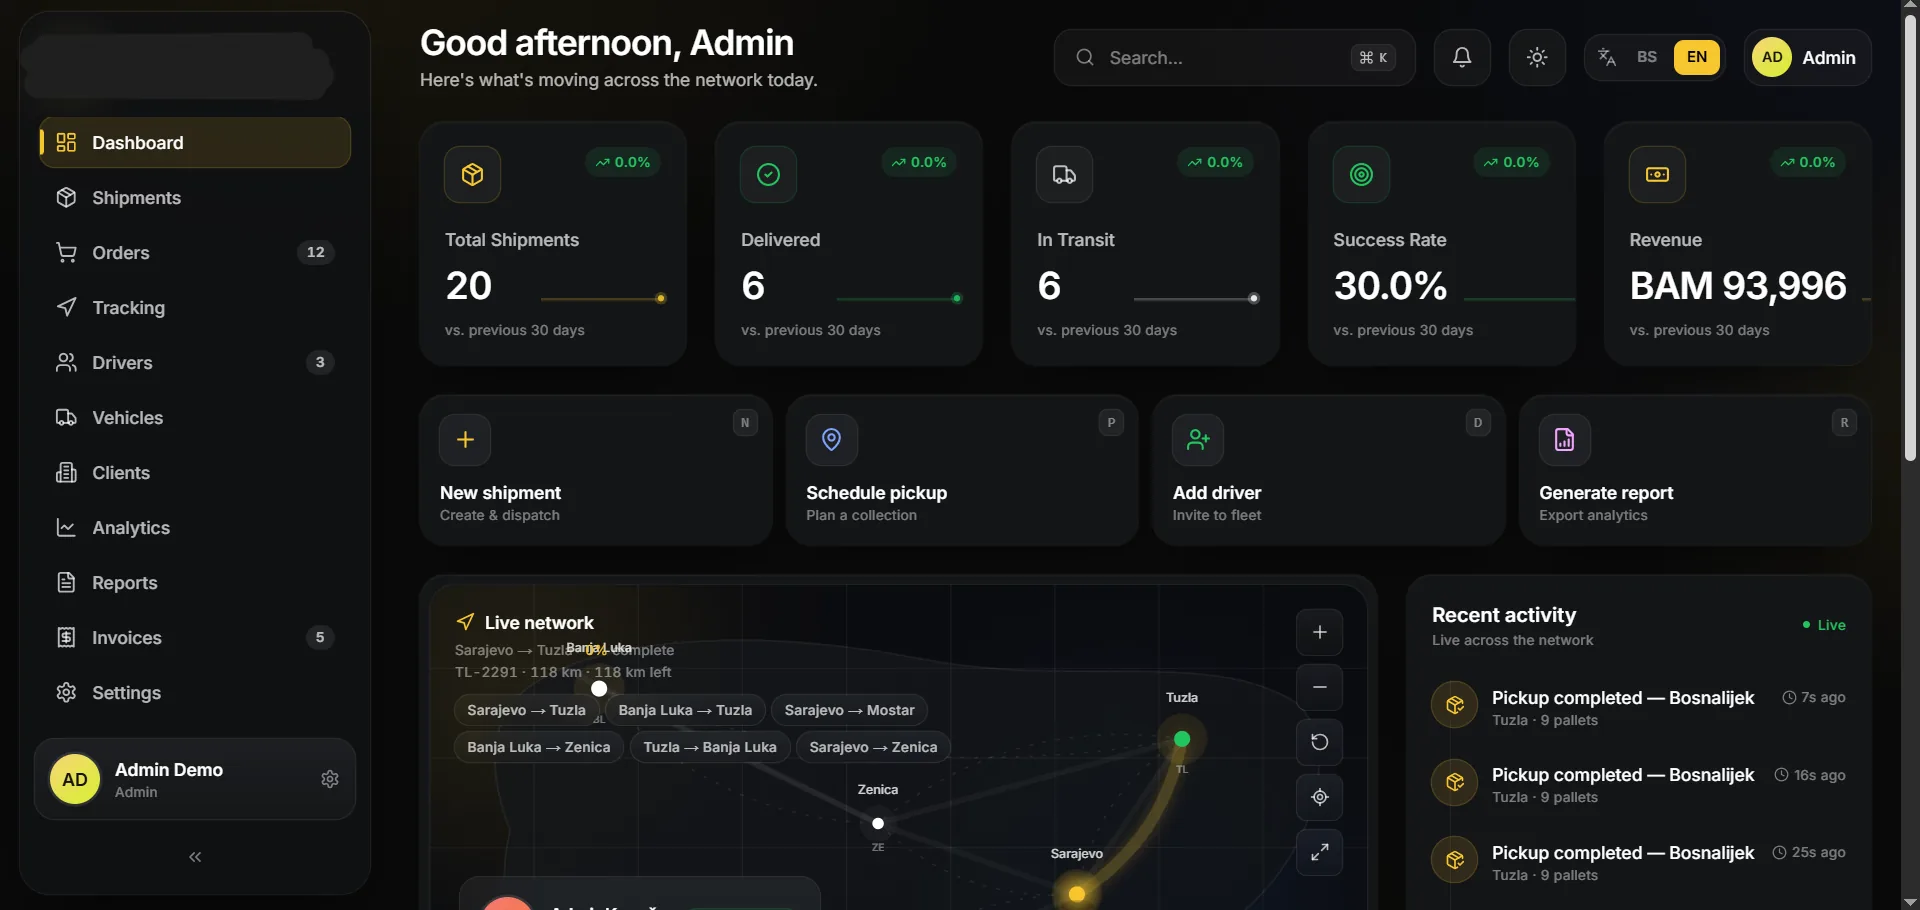The image size is (1920, 910).
Task: Navigate to Tracking
Action: click(195, 307)
